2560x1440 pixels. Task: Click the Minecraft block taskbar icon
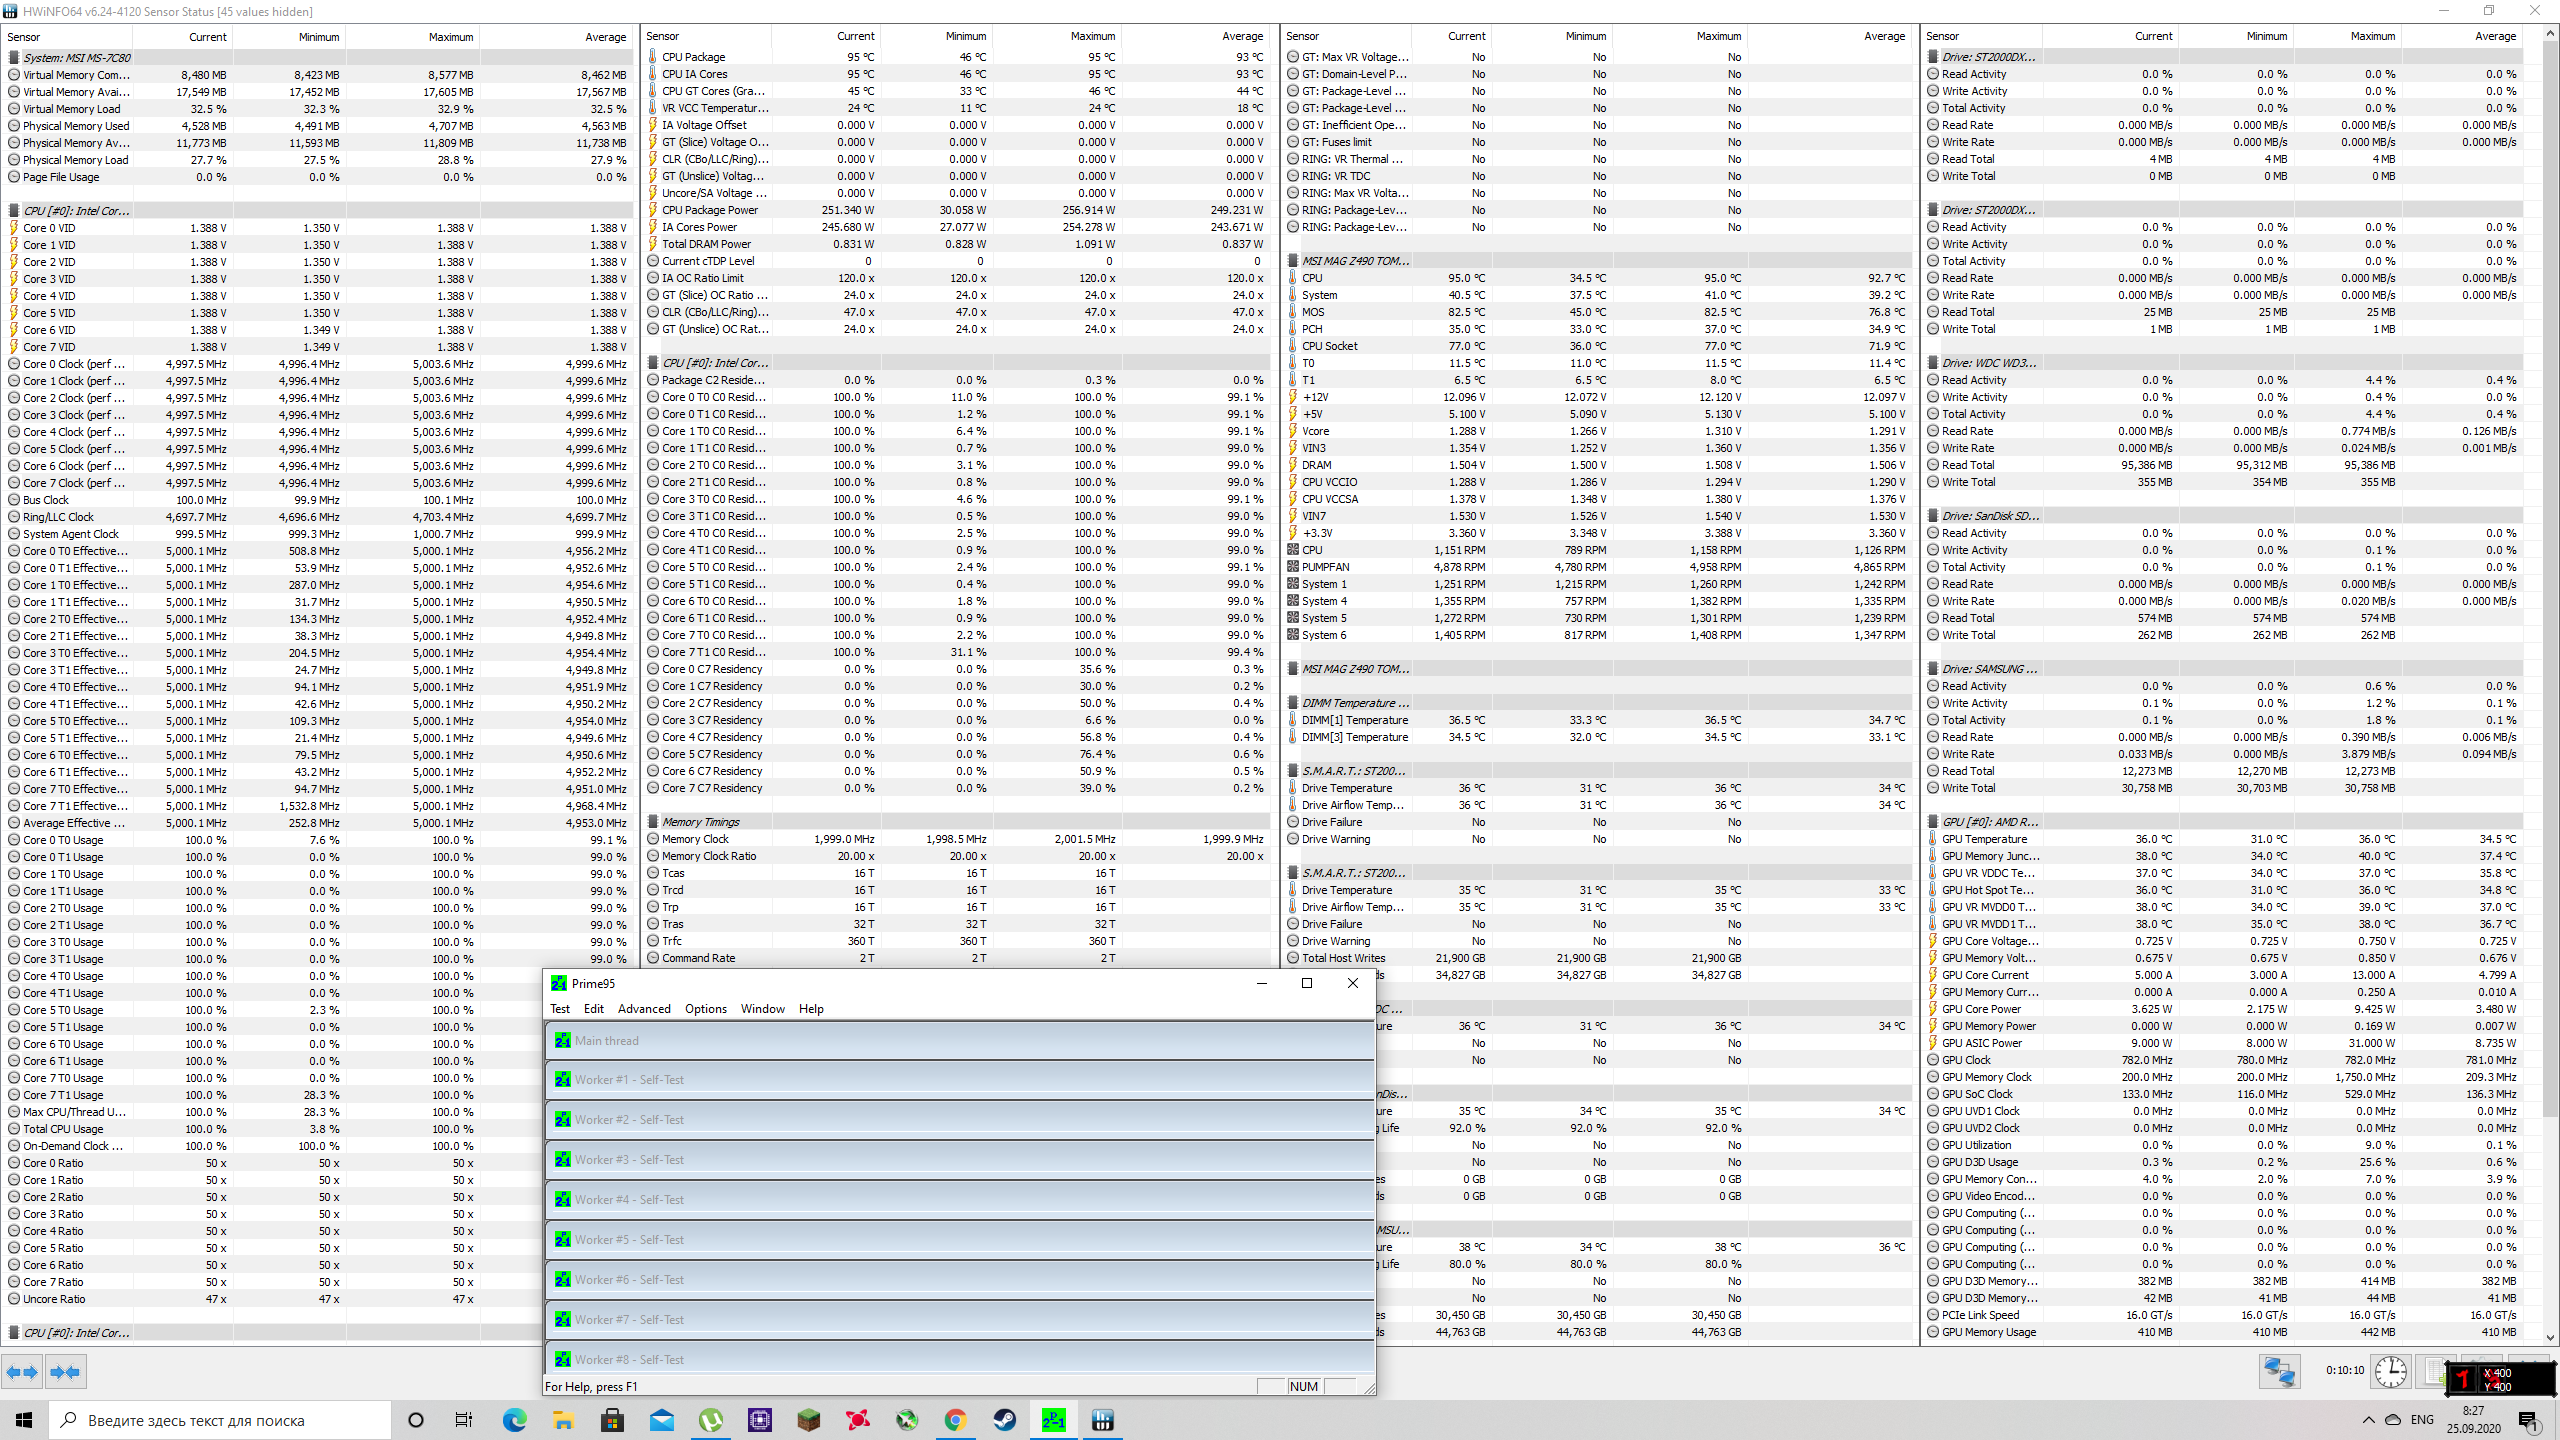808,1420
